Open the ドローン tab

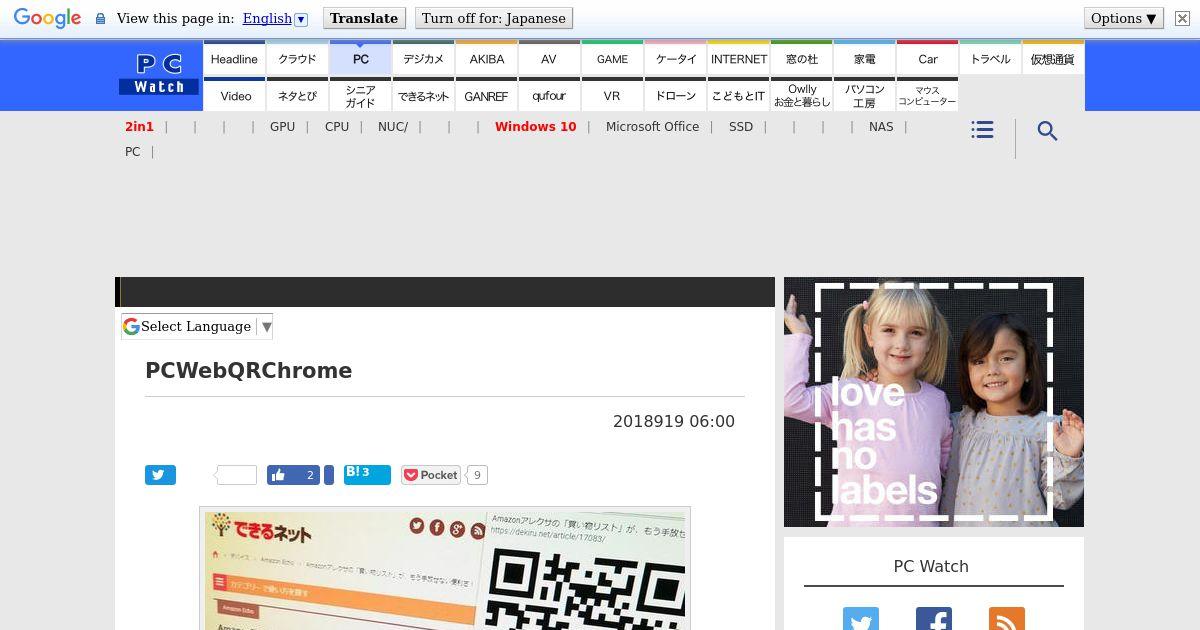pyautogui.click(x=675, y=95)
